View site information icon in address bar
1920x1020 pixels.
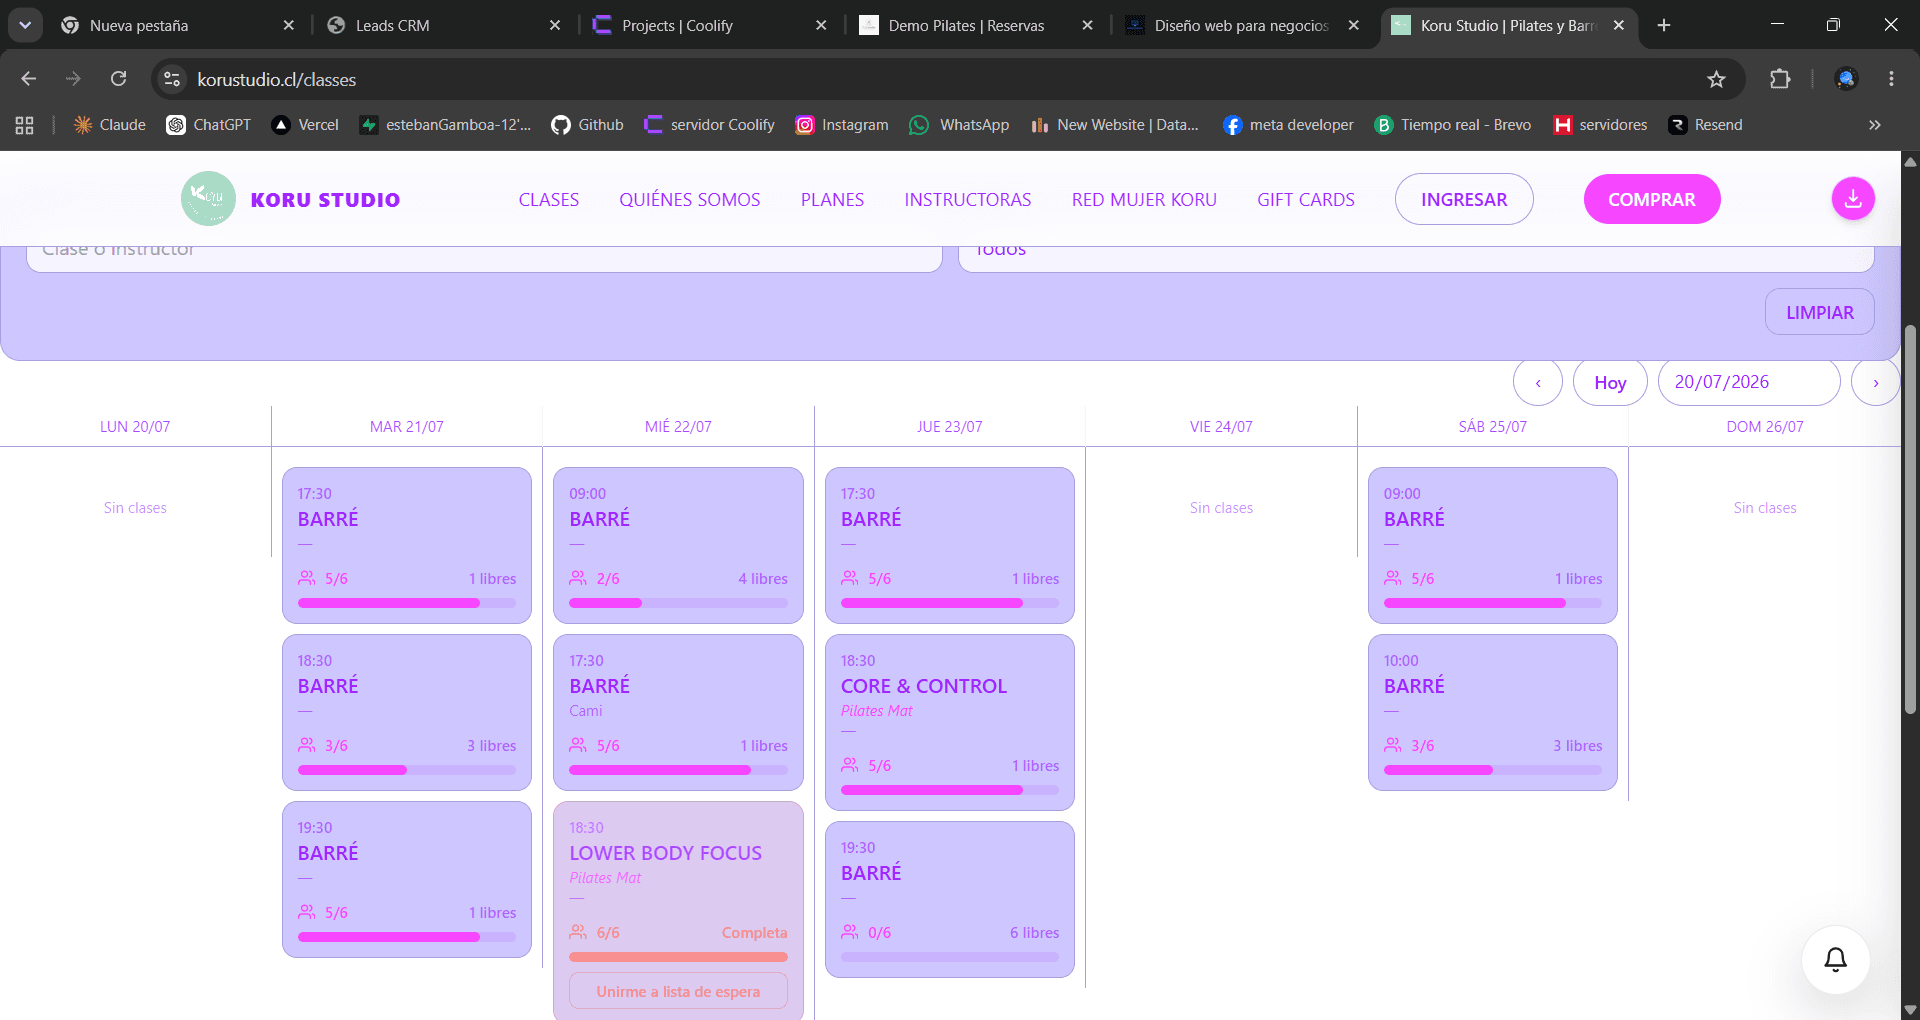click(172, 79)
